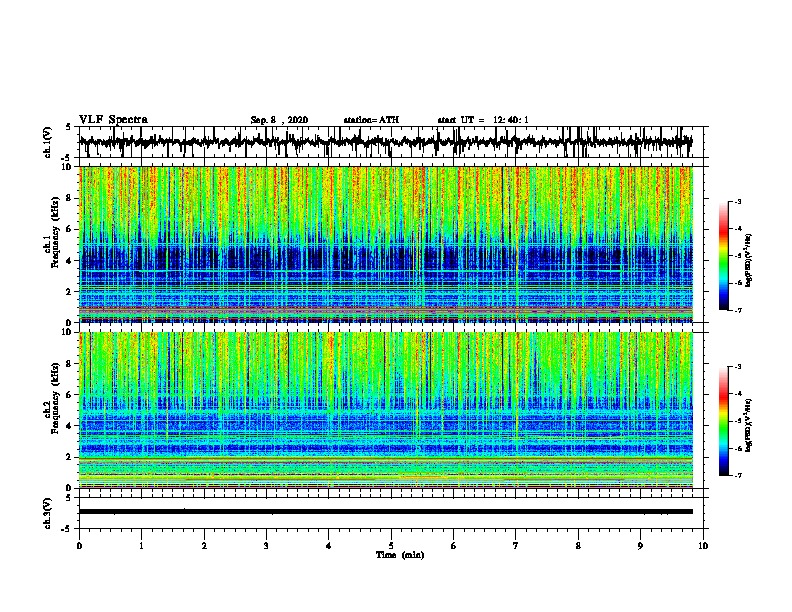Screen dimensions: 792x612
Task: Click the "station= ATH" header label
Action: pyautogui.click(x=371, y=120)
